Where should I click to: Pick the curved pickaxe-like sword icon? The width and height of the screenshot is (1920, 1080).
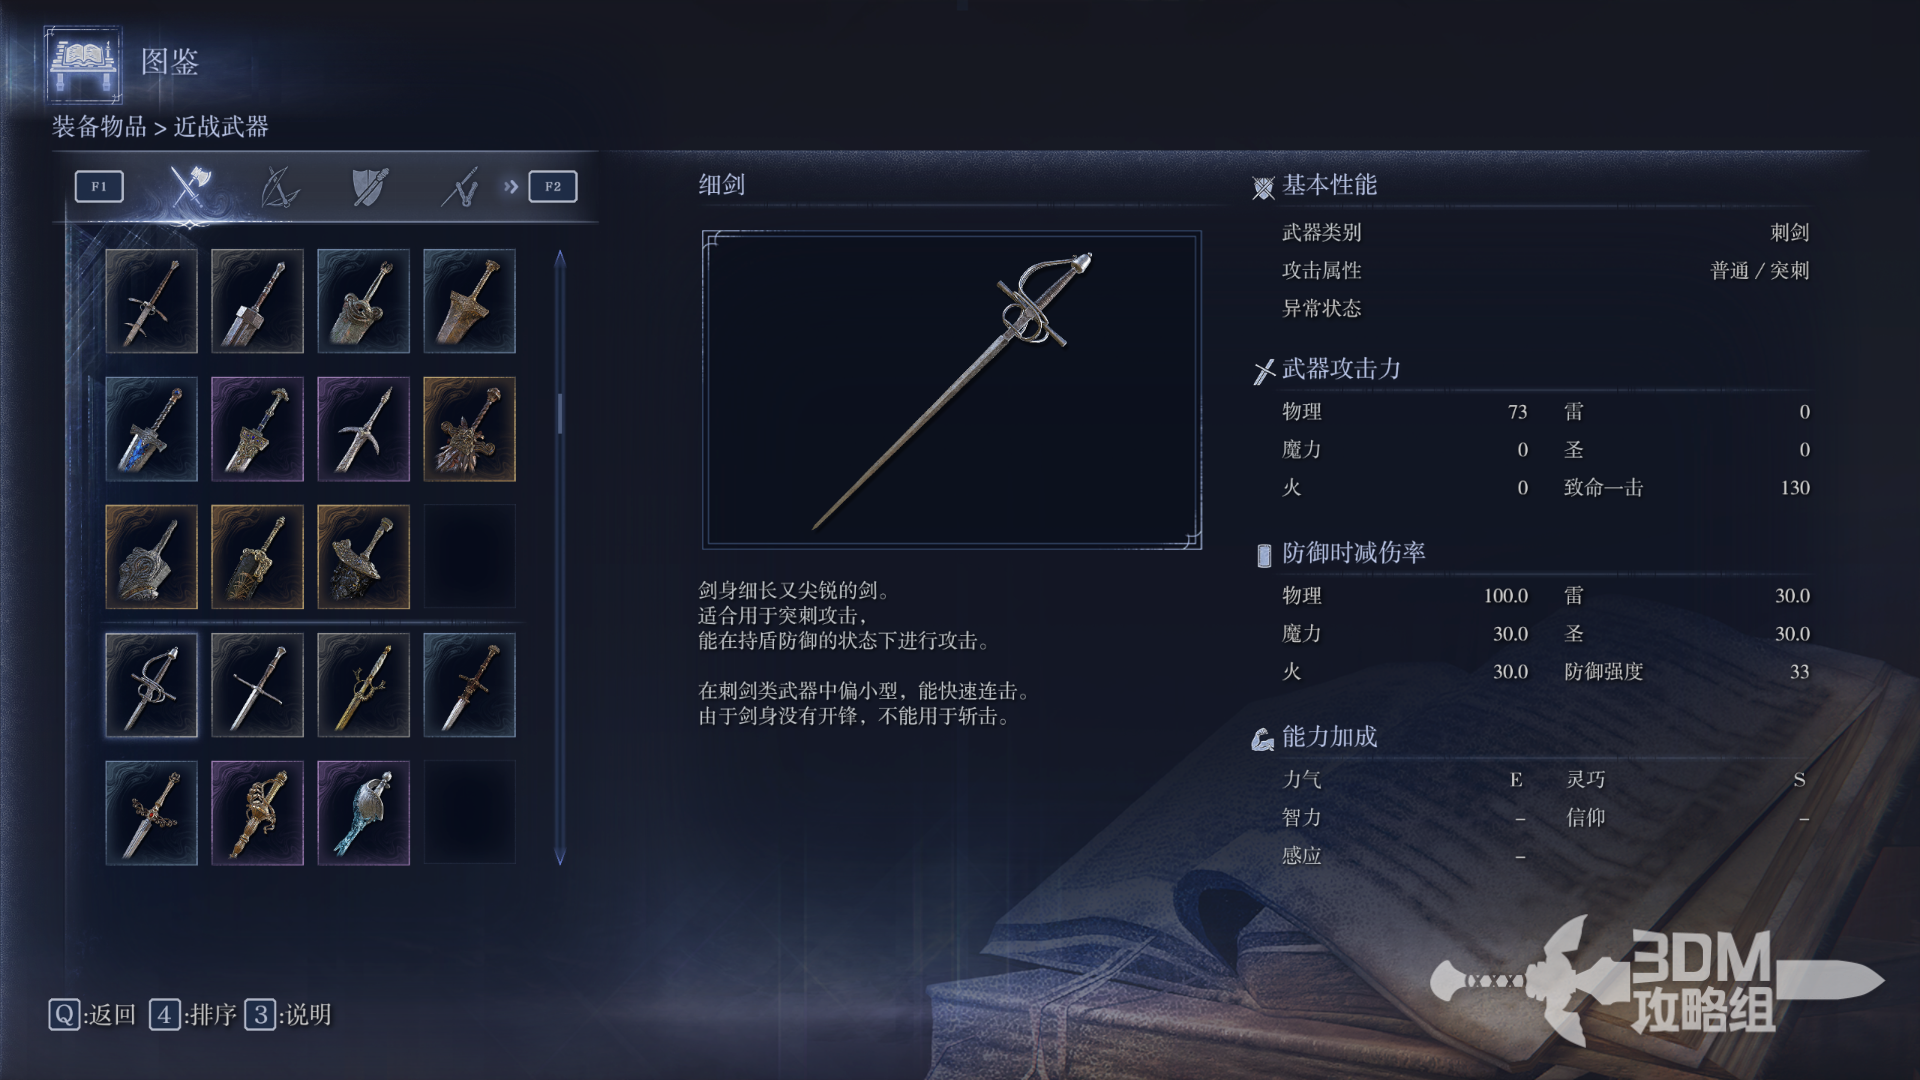pos(363,429)
